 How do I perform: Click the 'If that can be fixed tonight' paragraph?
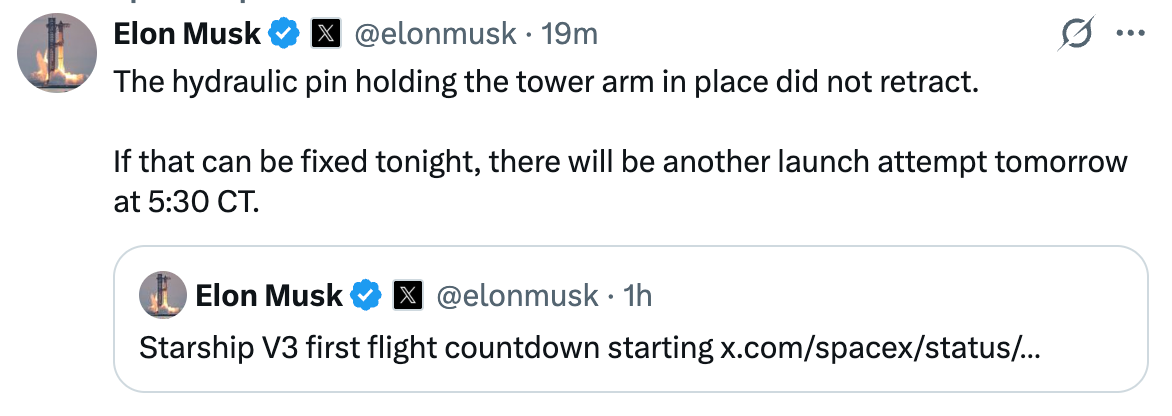620,181
